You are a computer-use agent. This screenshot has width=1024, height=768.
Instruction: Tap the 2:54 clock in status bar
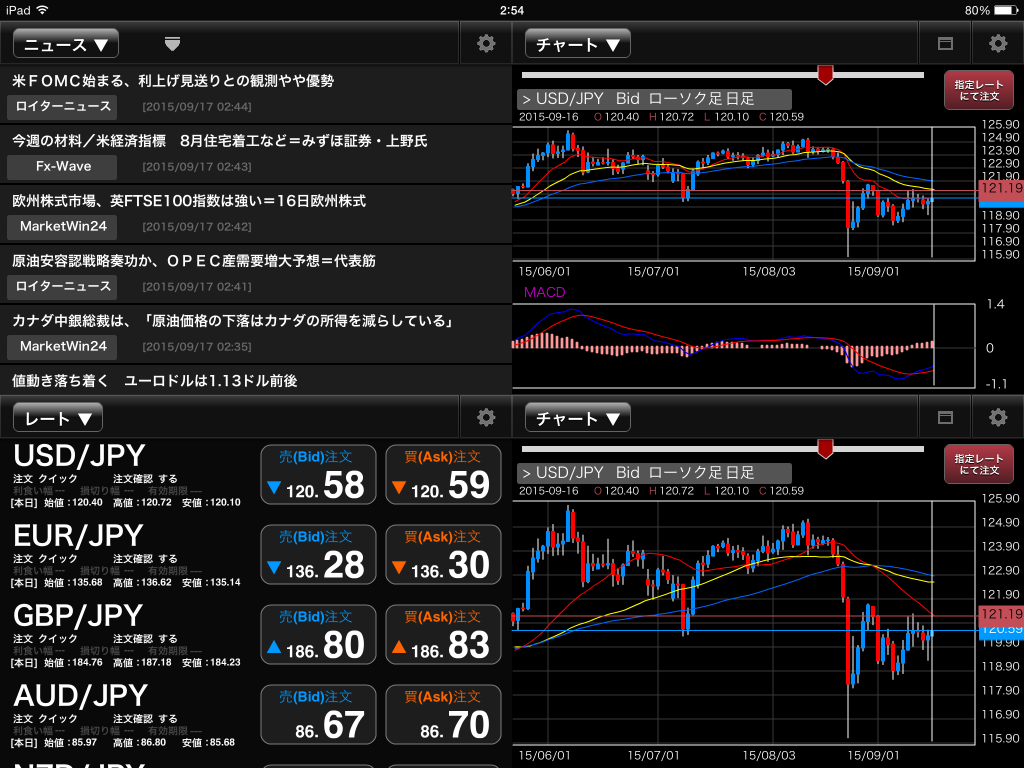tap(511, 10)
